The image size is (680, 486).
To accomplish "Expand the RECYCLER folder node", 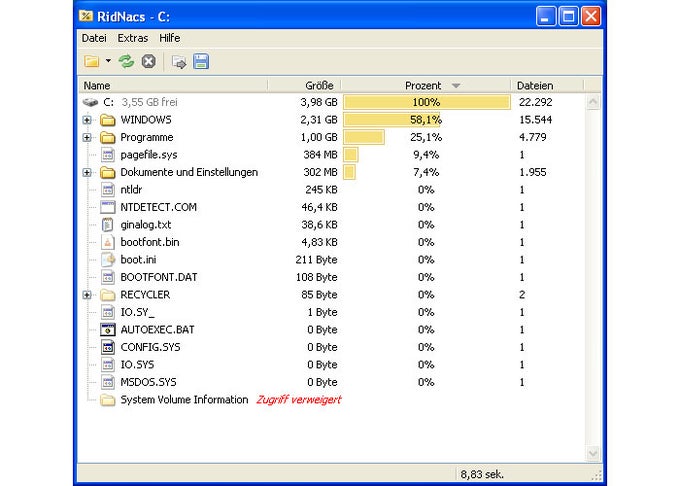I will pyautogui.click(x=87, y=295).
